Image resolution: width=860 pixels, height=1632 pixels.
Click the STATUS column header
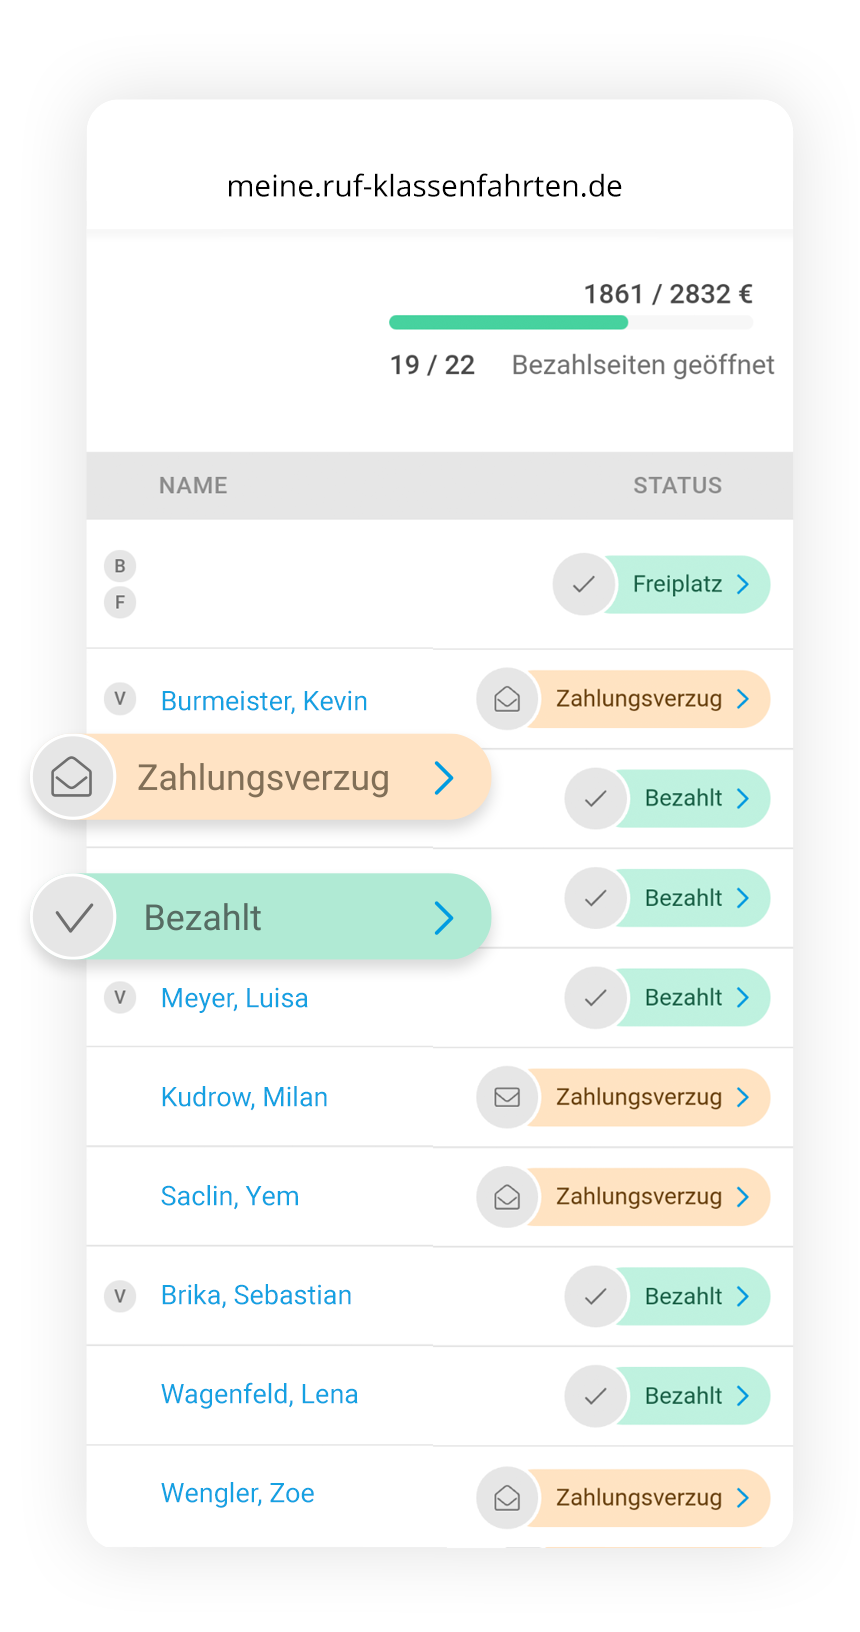pos(677,486)
